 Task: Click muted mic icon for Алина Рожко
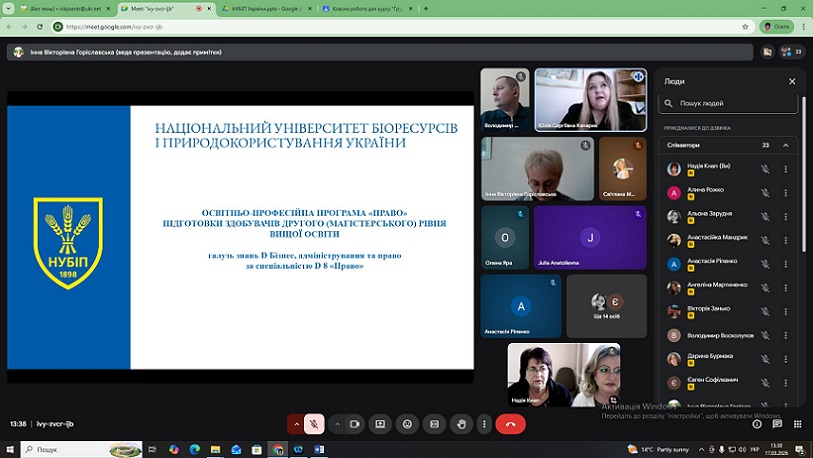(765, 193)
